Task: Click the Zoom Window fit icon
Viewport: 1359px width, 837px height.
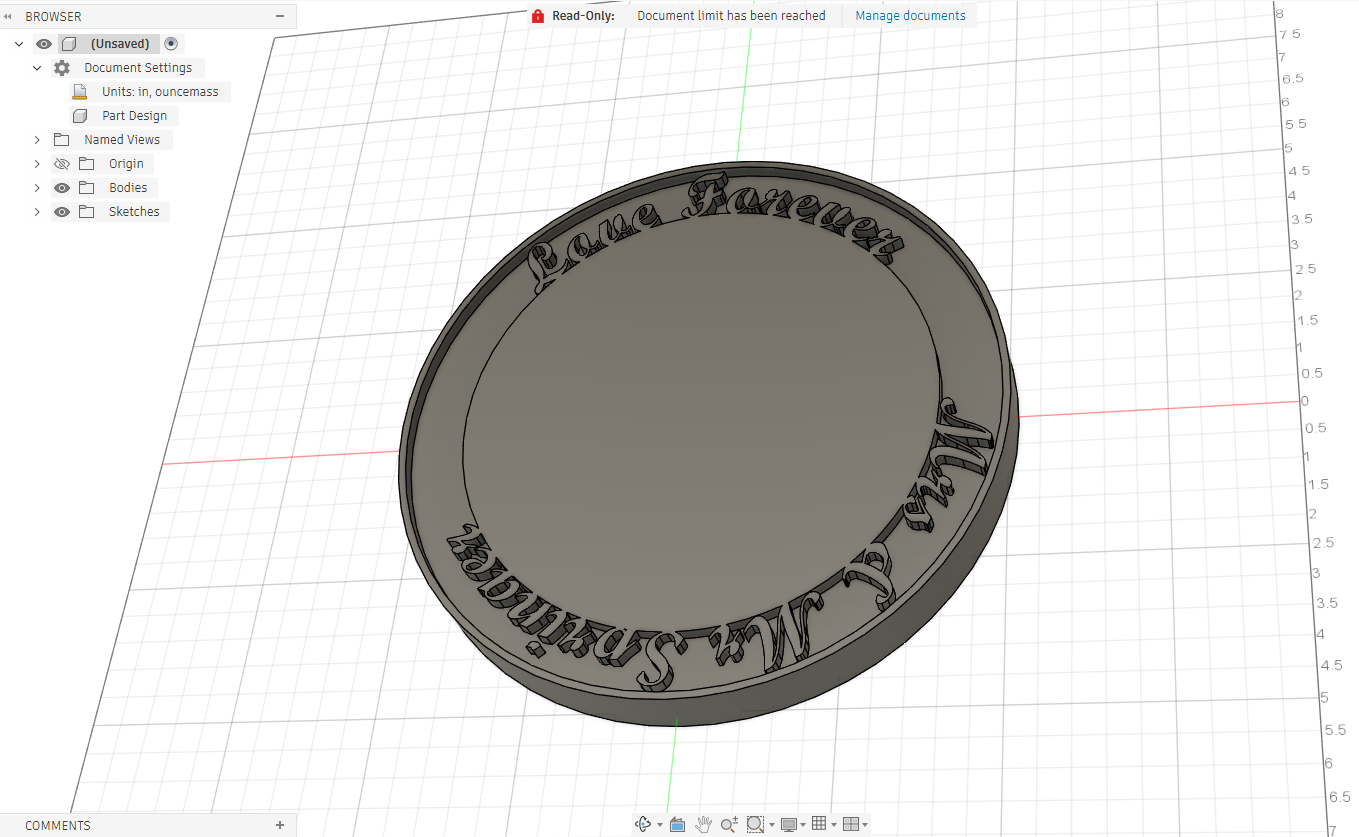Action: coord(755,824)
